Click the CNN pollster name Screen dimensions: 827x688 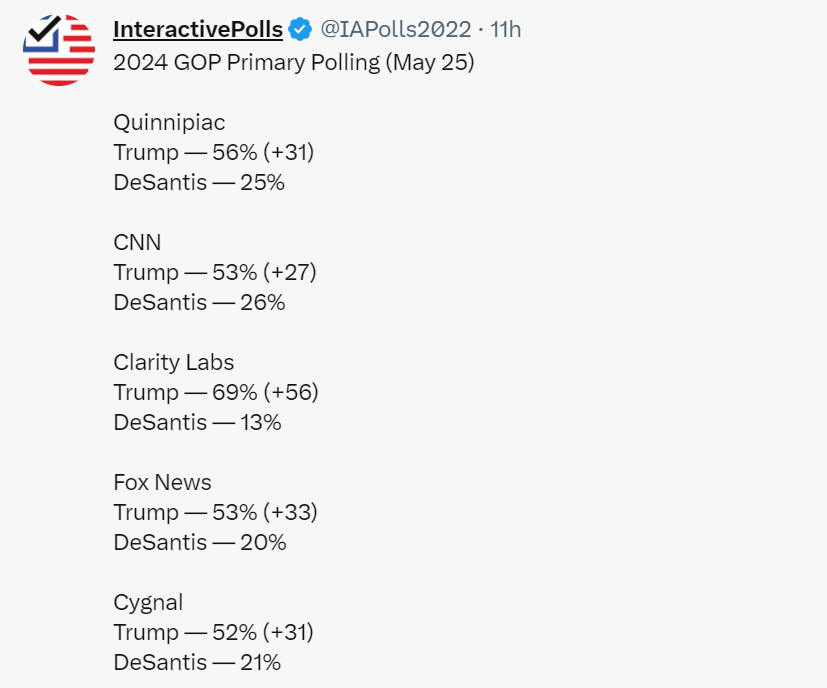pos(137,243)
